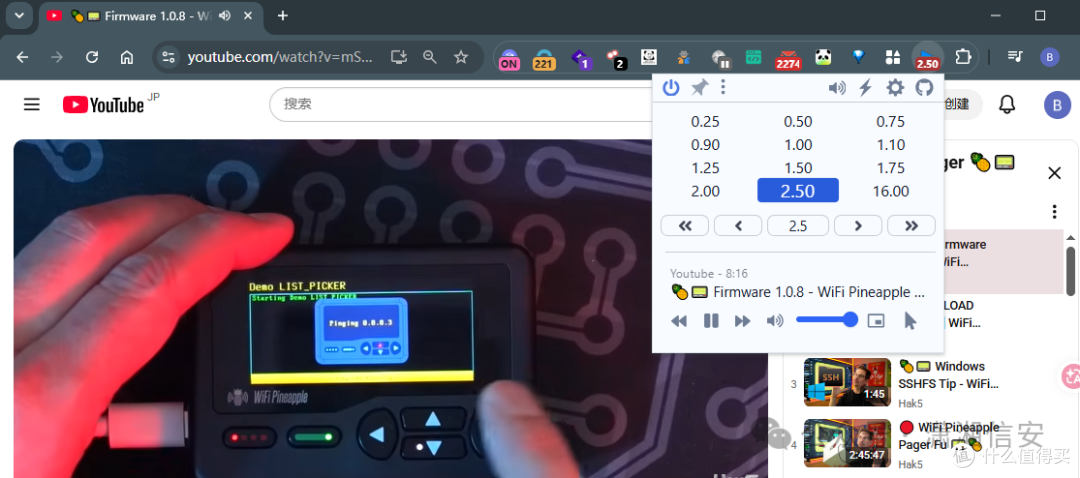Click the single-left speed decrease button

[738, 225]
